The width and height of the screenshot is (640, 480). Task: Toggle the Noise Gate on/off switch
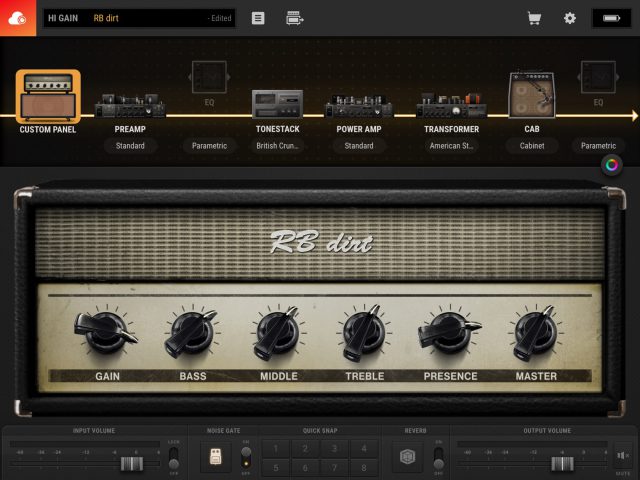[246, 457]
